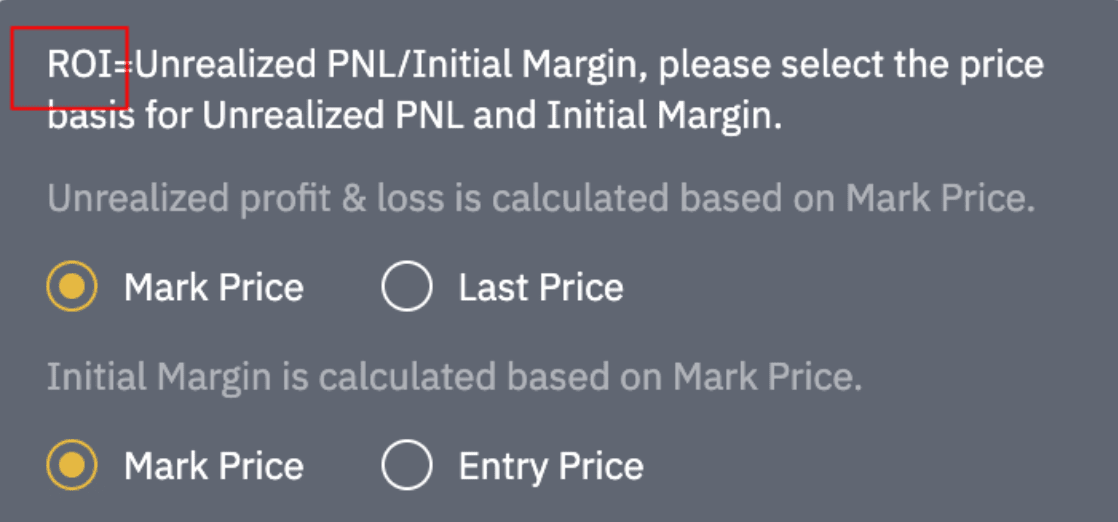Image resolution: width=1118 pixels, height=522 pixels.
Task: Select the Last Price radio button
Action: pos(407,288)
